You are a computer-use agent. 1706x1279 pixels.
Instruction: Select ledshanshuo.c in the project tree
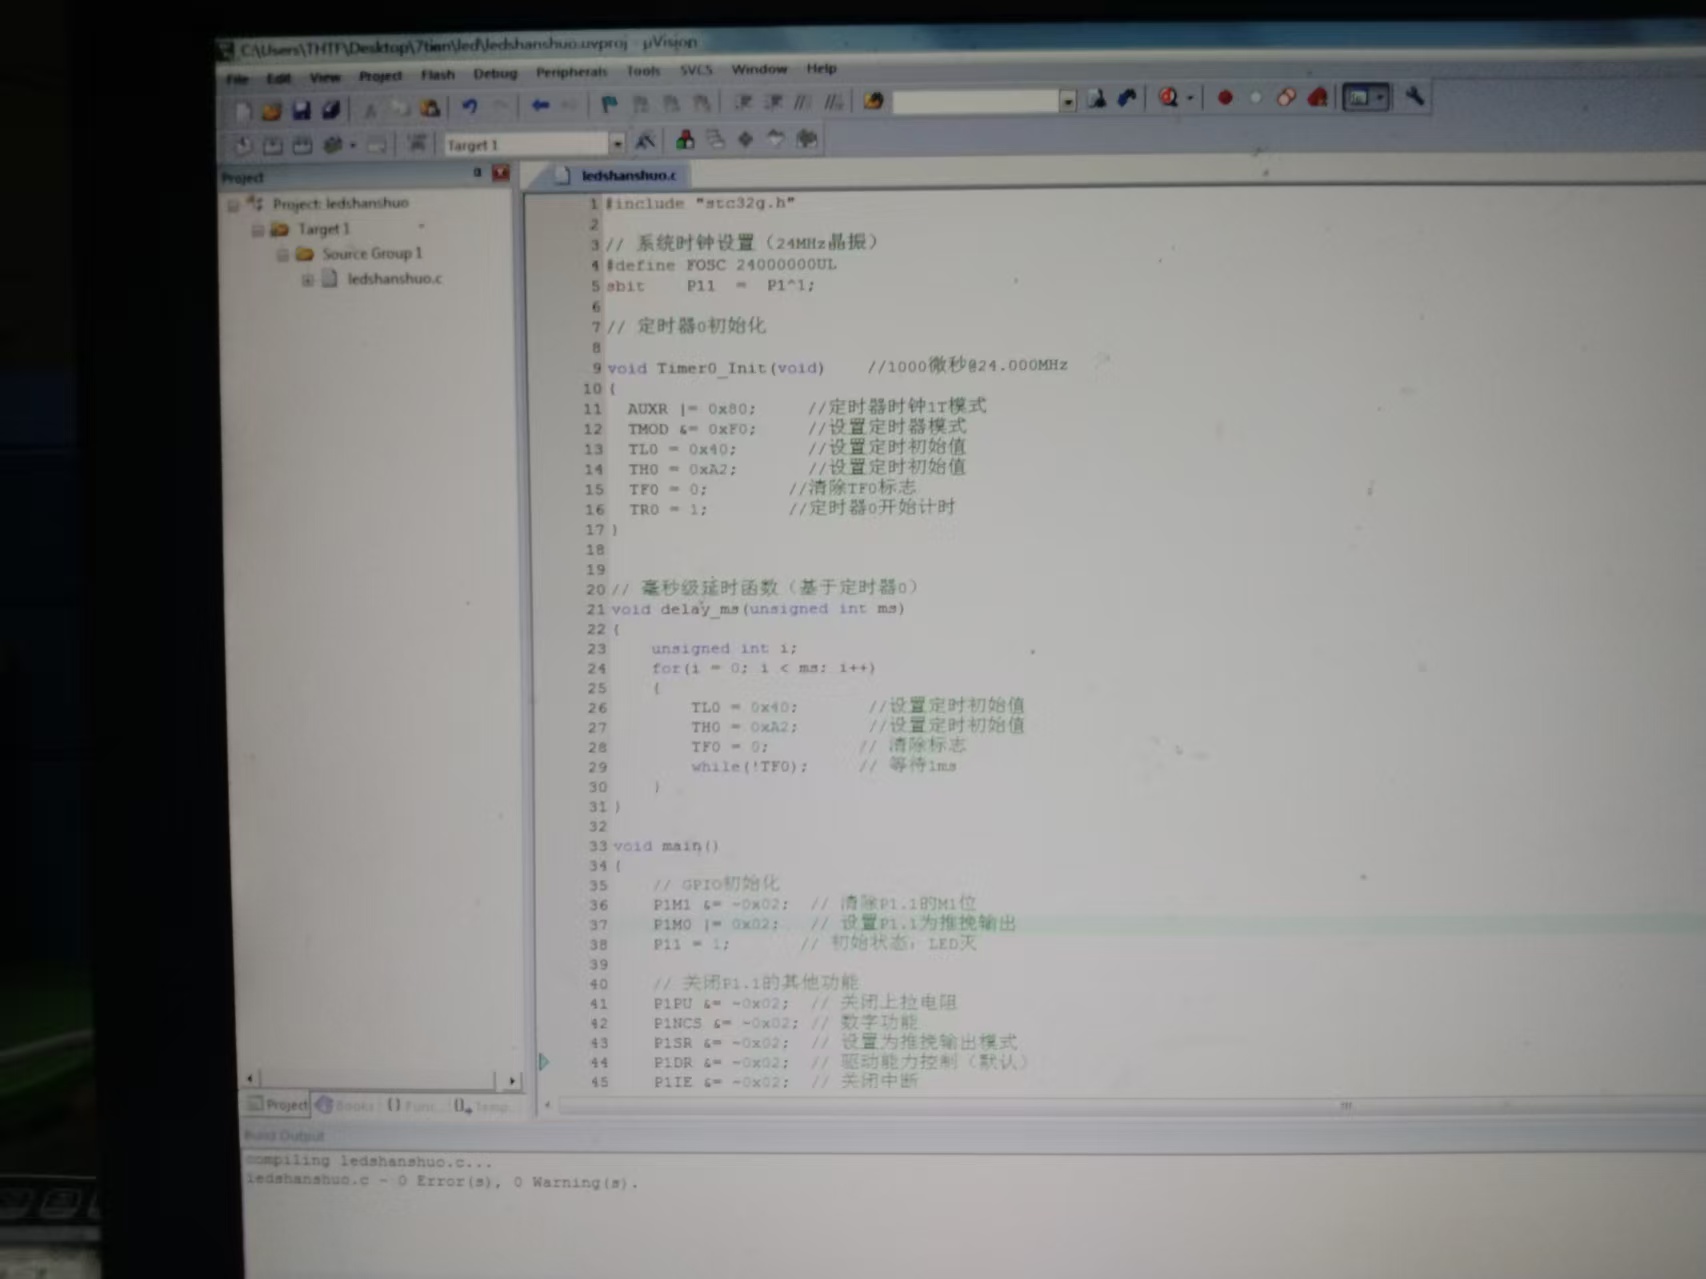coord(394,279)
